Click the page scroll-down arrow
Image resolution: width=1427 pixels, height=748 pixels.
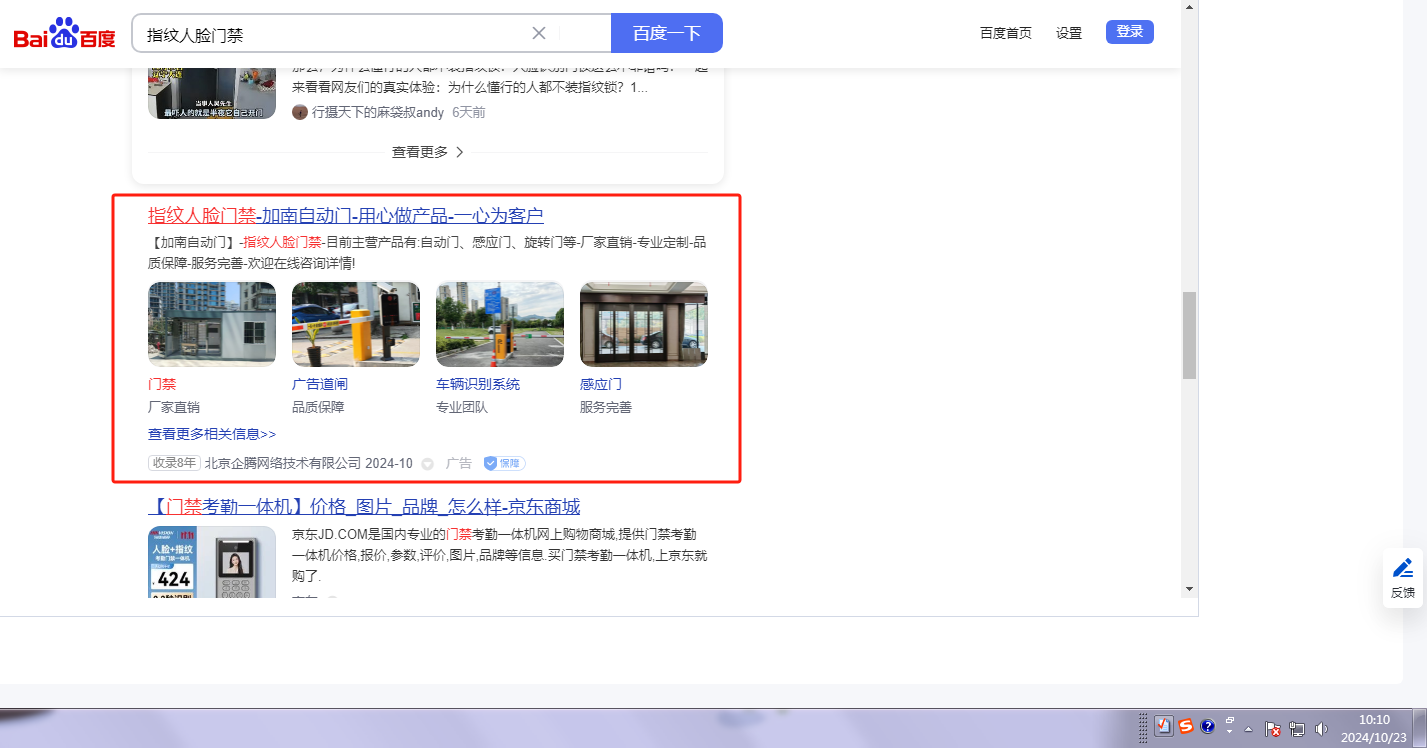pyautogui.click(x=1190, y=588)
